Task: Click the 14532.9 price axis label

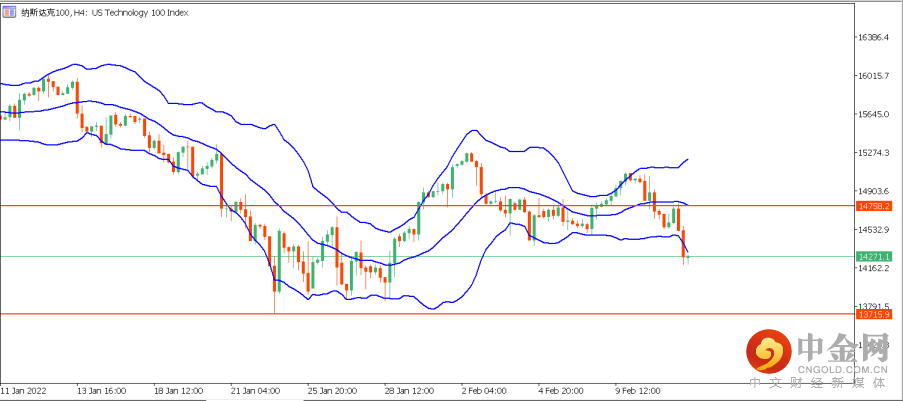Action: (x=875, y=230)
